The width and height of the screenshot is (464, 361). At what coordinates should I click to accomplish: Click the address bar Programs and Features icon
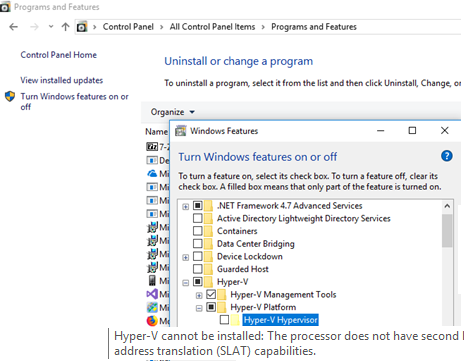(82, 27)
